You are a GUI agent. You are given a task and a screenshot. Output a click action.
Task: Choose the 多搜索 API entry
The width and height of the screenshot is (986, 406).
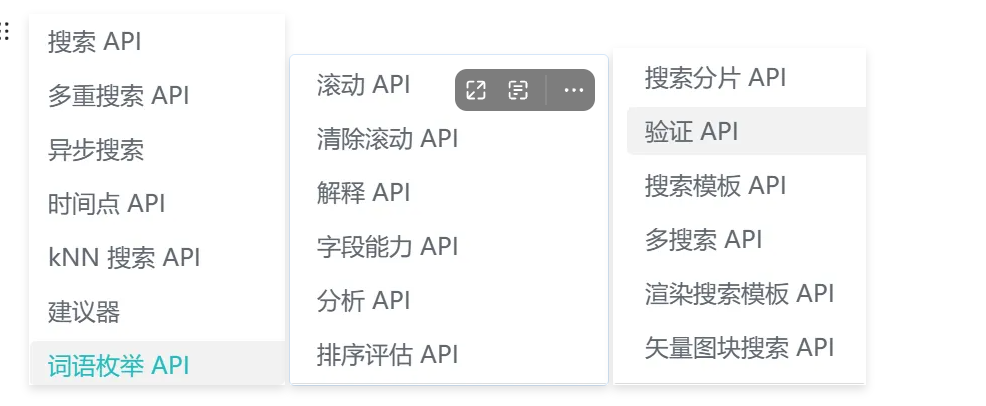click(x=704, y=239)
